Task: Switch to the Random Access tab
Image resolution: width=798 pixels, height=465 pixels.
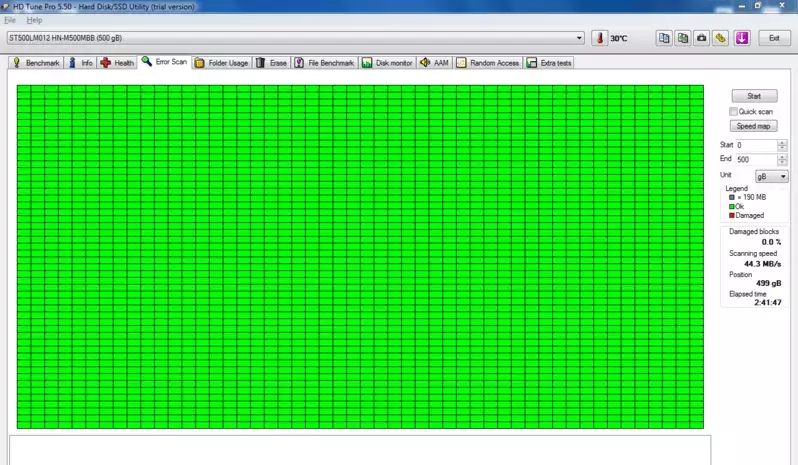Action: coord(488,63)
